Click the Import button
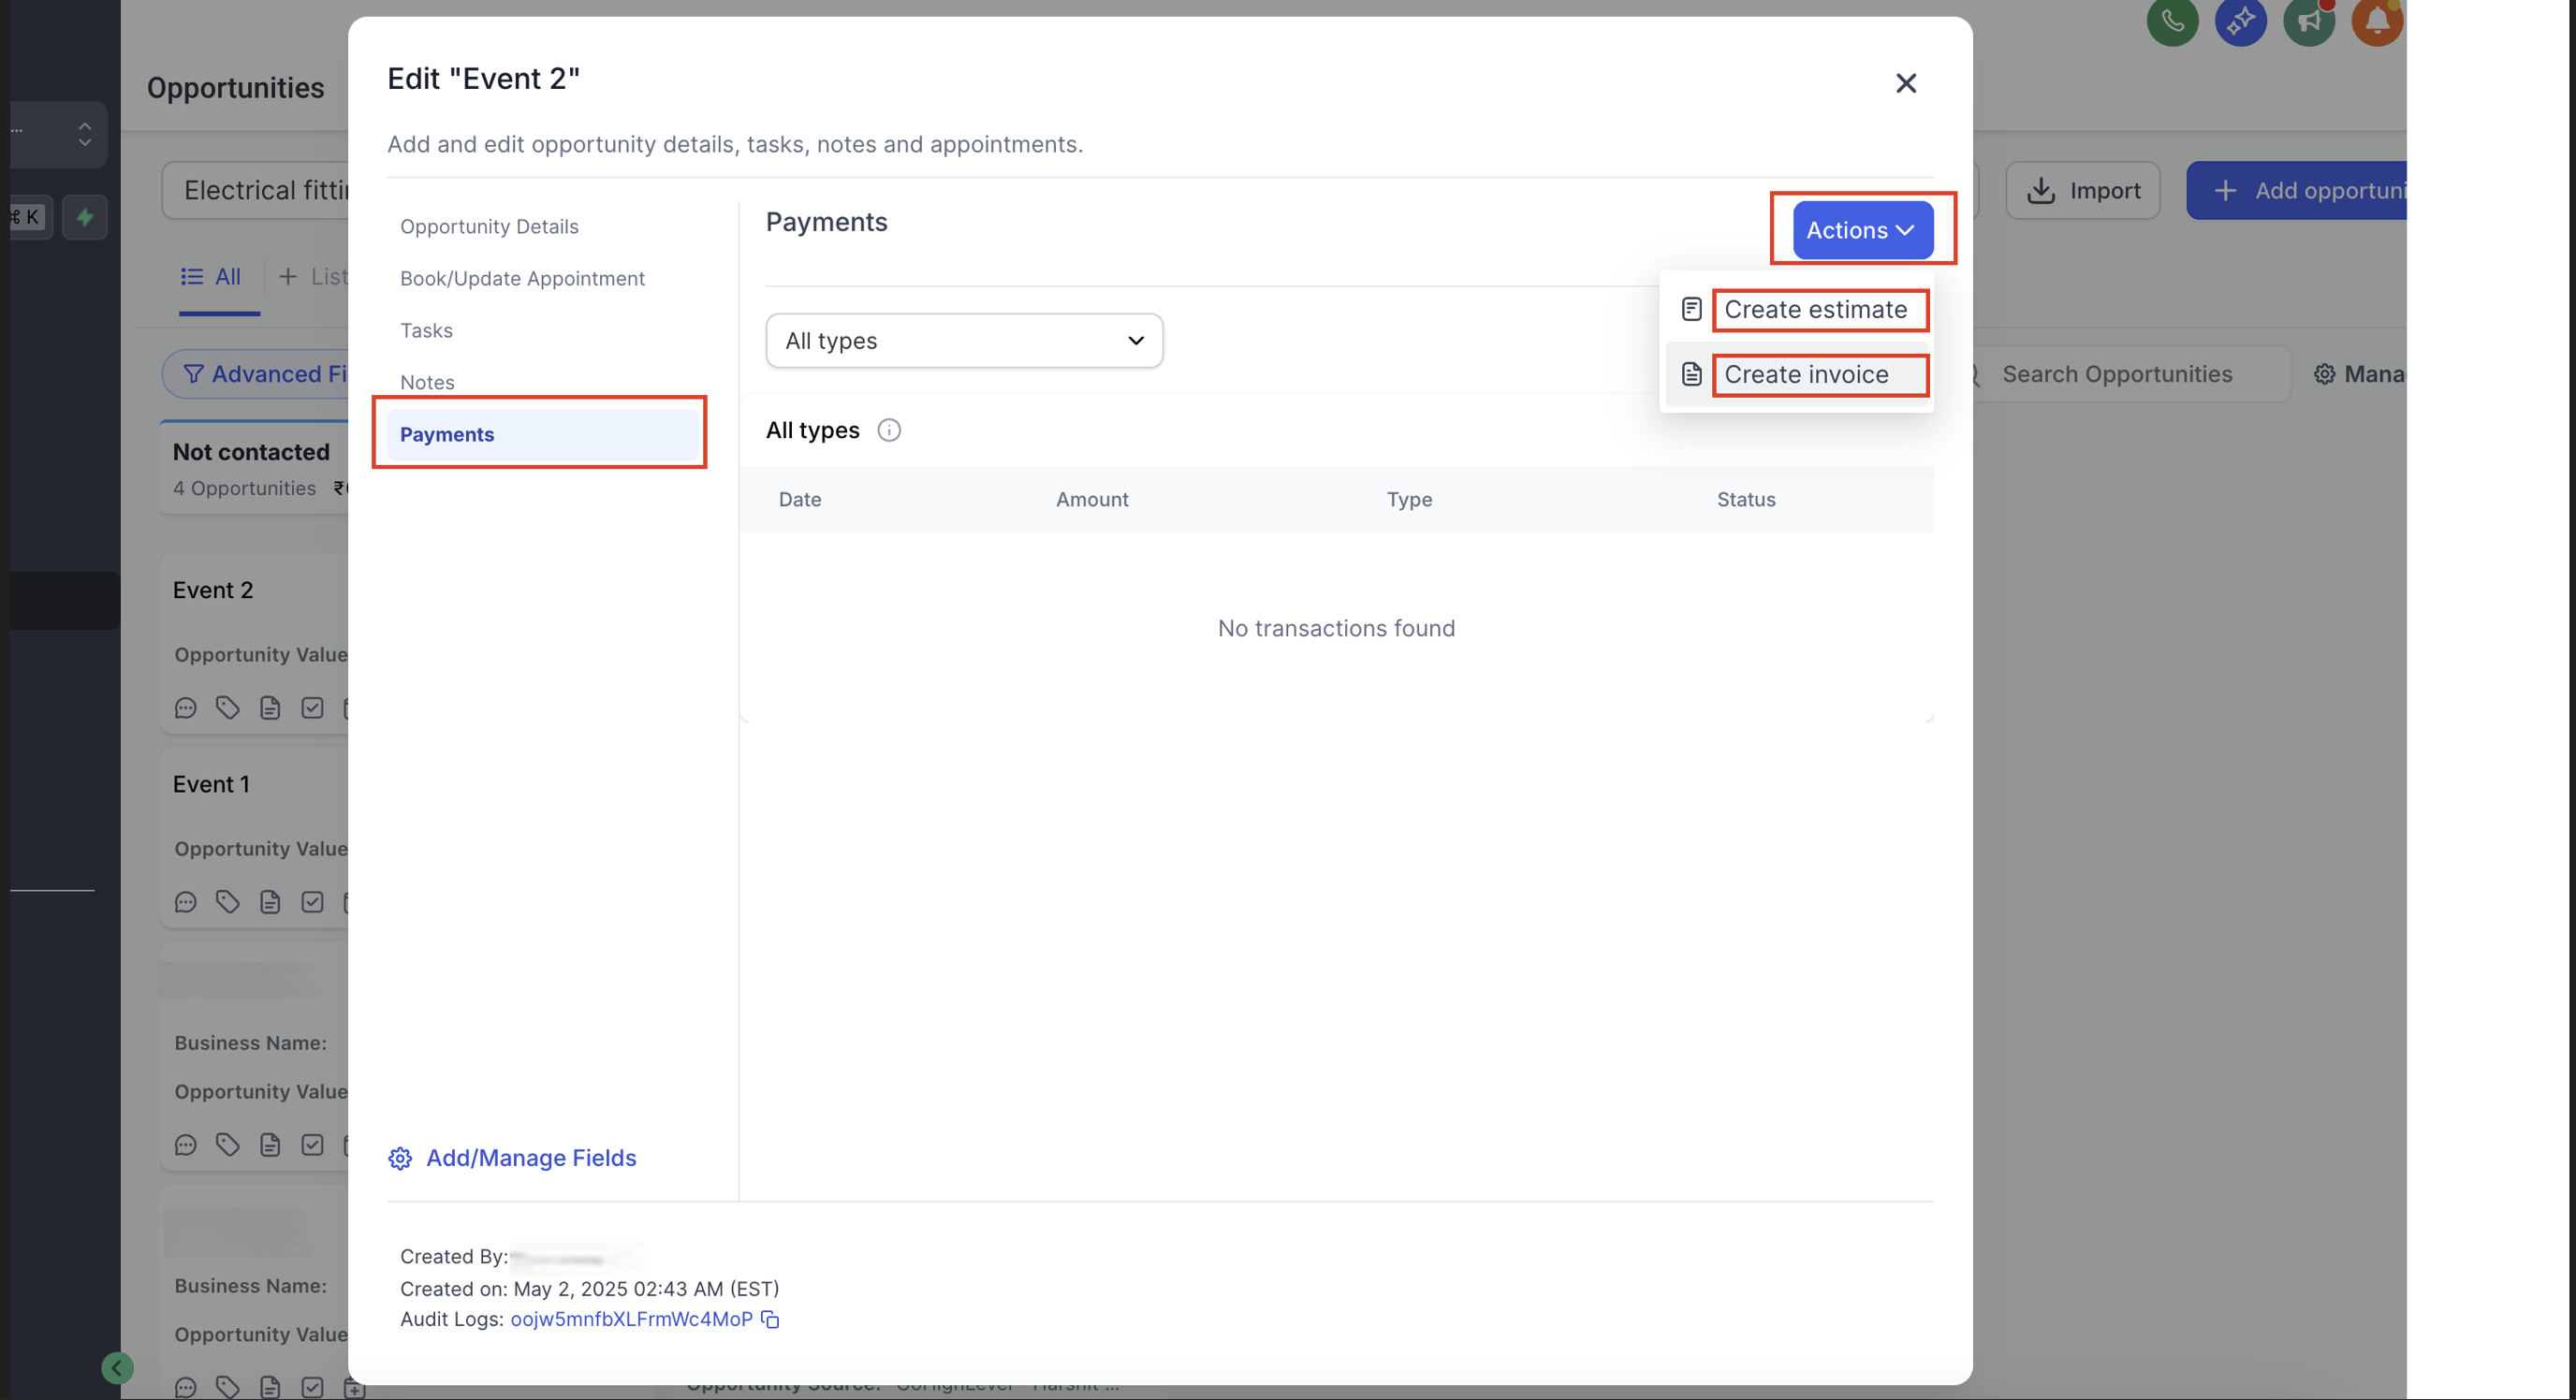The image size is (2576, 1400). pos(2082,190)
